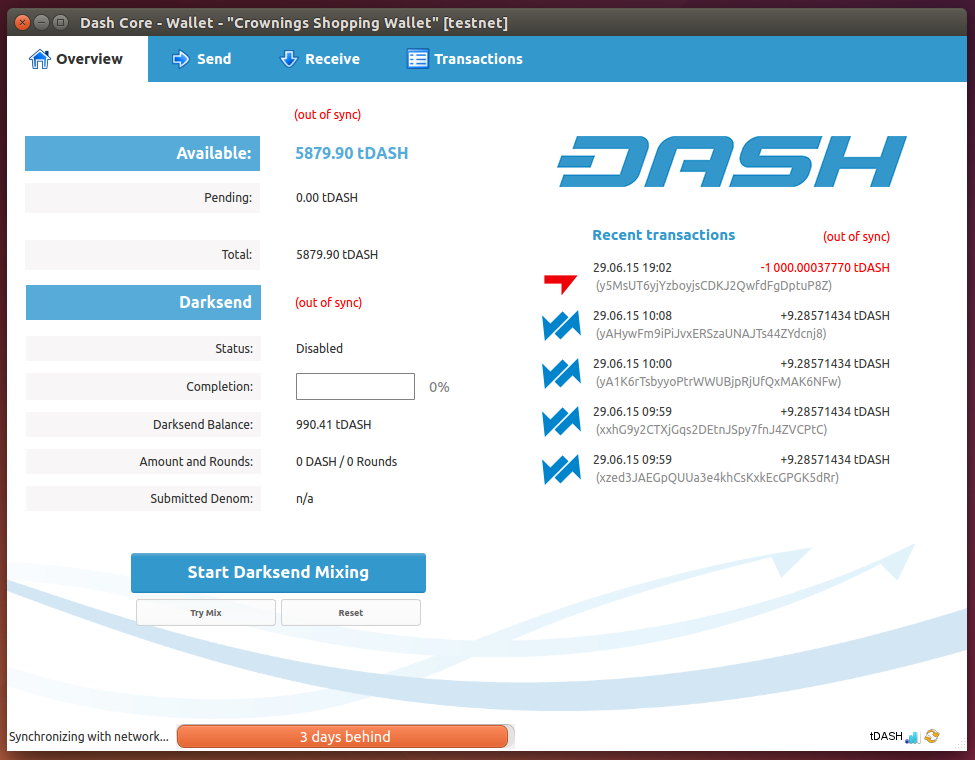Click '(out of sync)' next to Darksend header
The width and height of the screenshot is (975, 760).
pyautogui.click(x=328, y=303)
